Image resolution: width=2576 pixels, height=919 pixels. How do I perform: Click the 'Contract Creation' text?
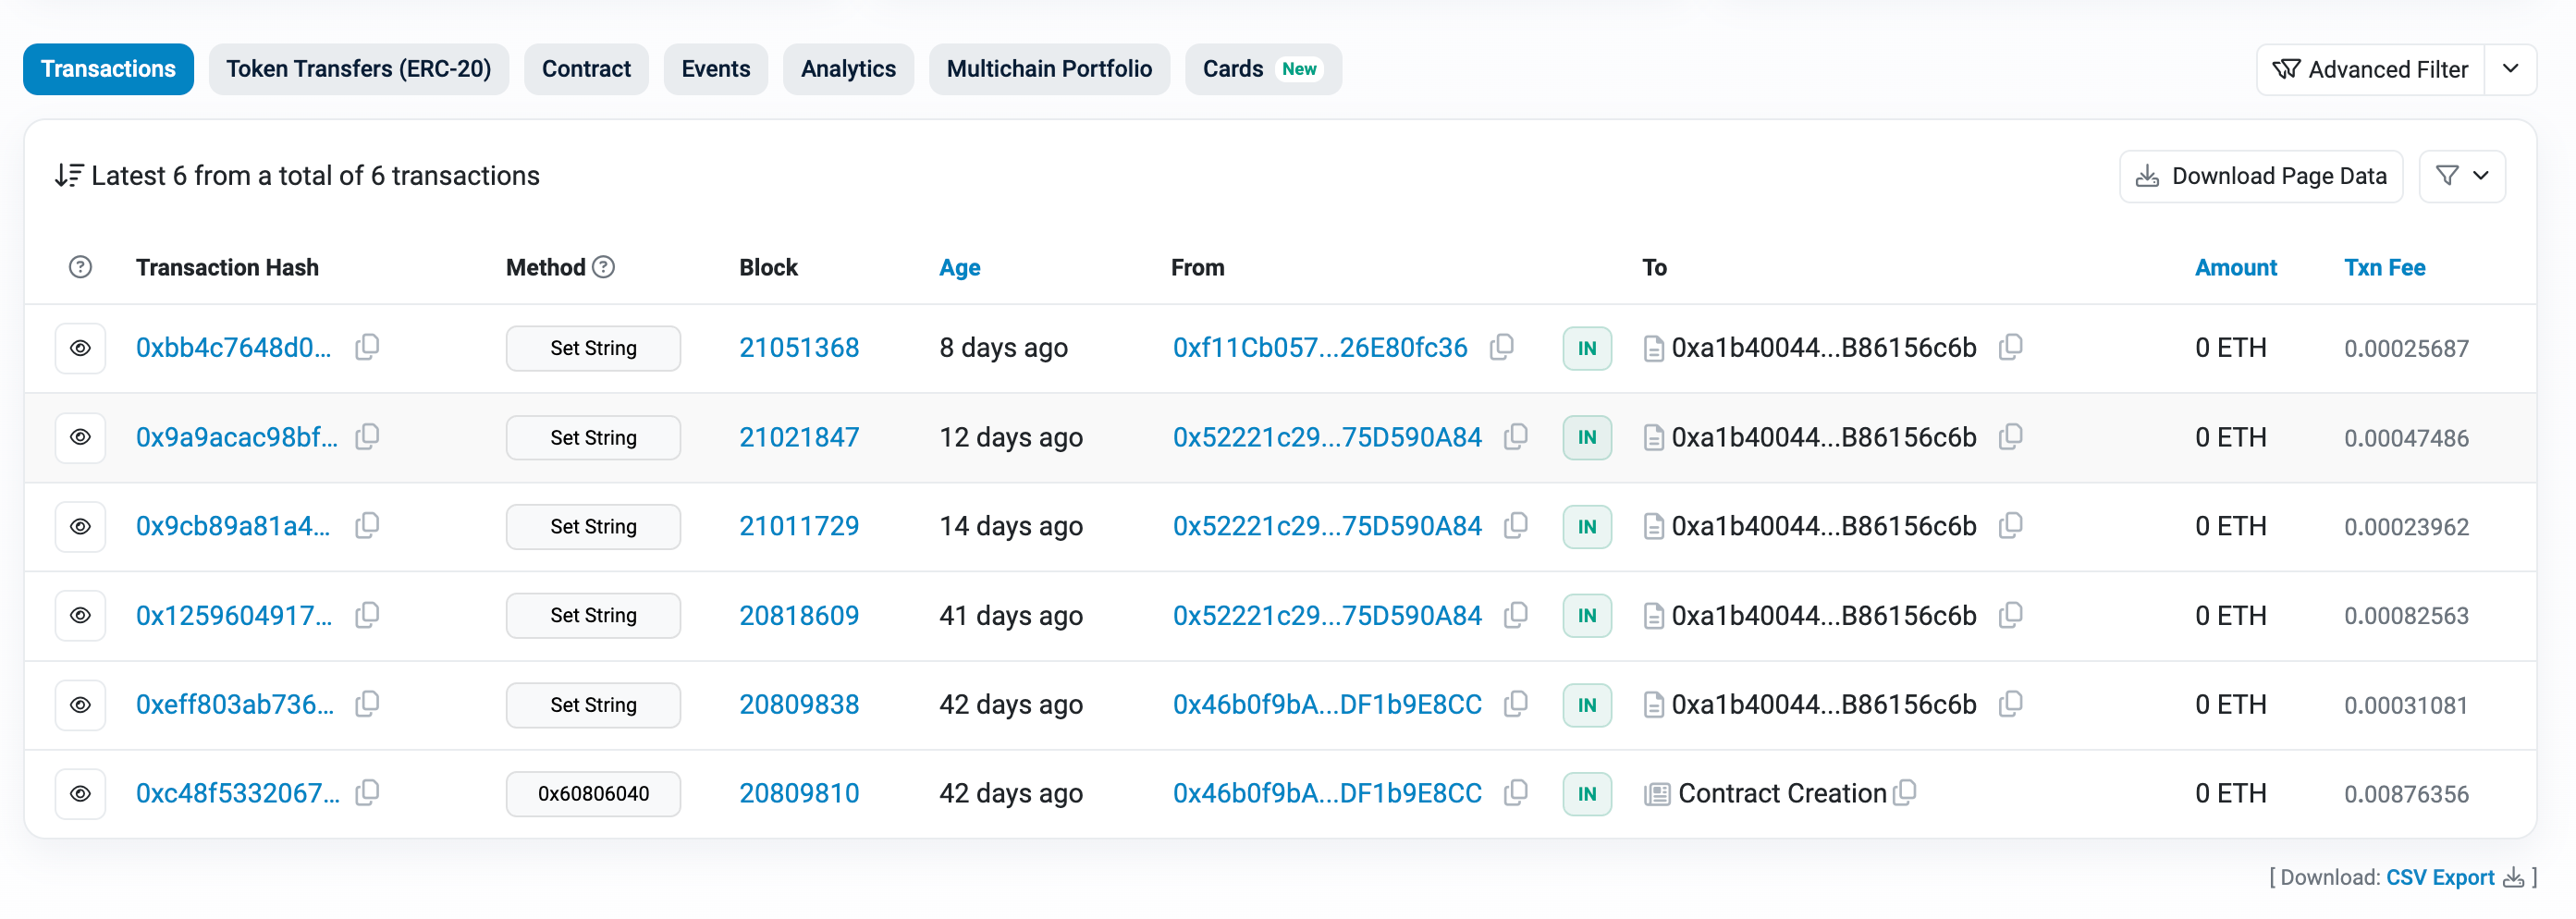1782,793
